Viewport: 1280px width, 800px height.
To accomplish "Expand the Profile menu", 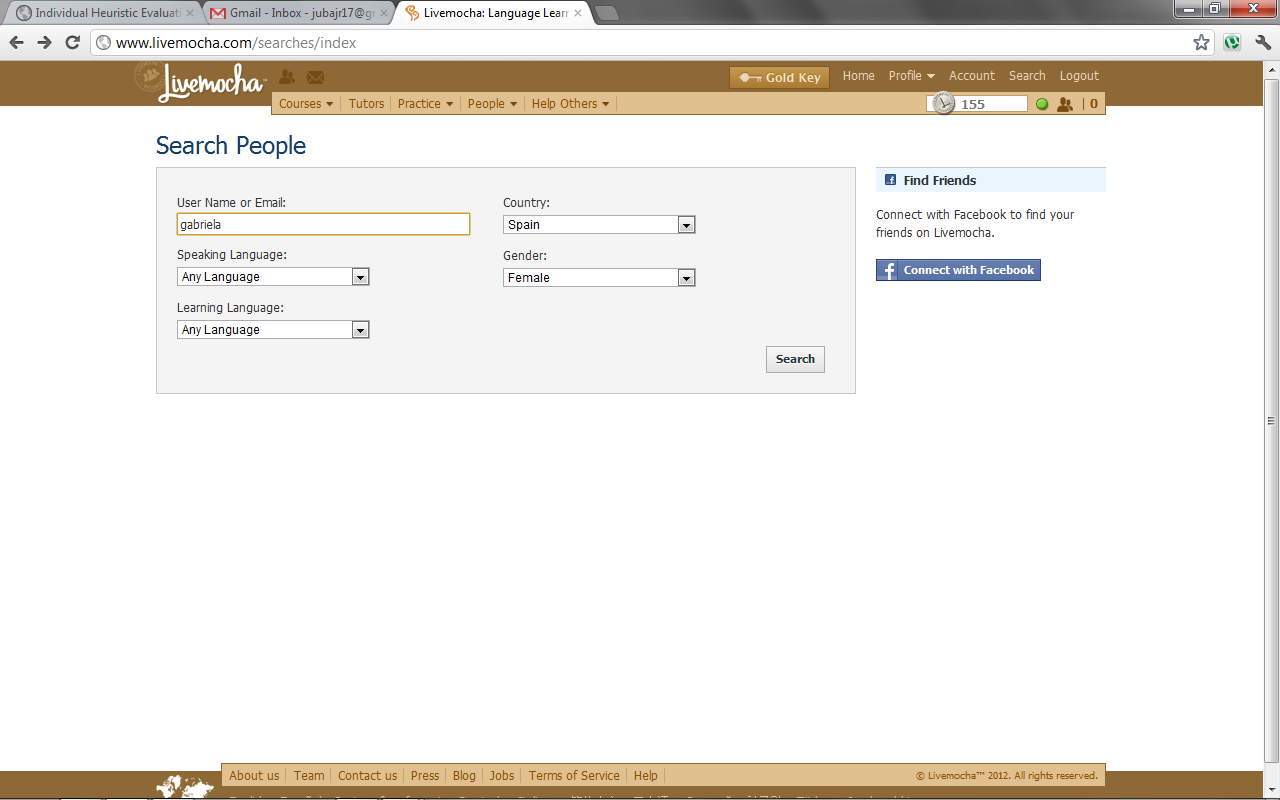I will tap(911, 76).
